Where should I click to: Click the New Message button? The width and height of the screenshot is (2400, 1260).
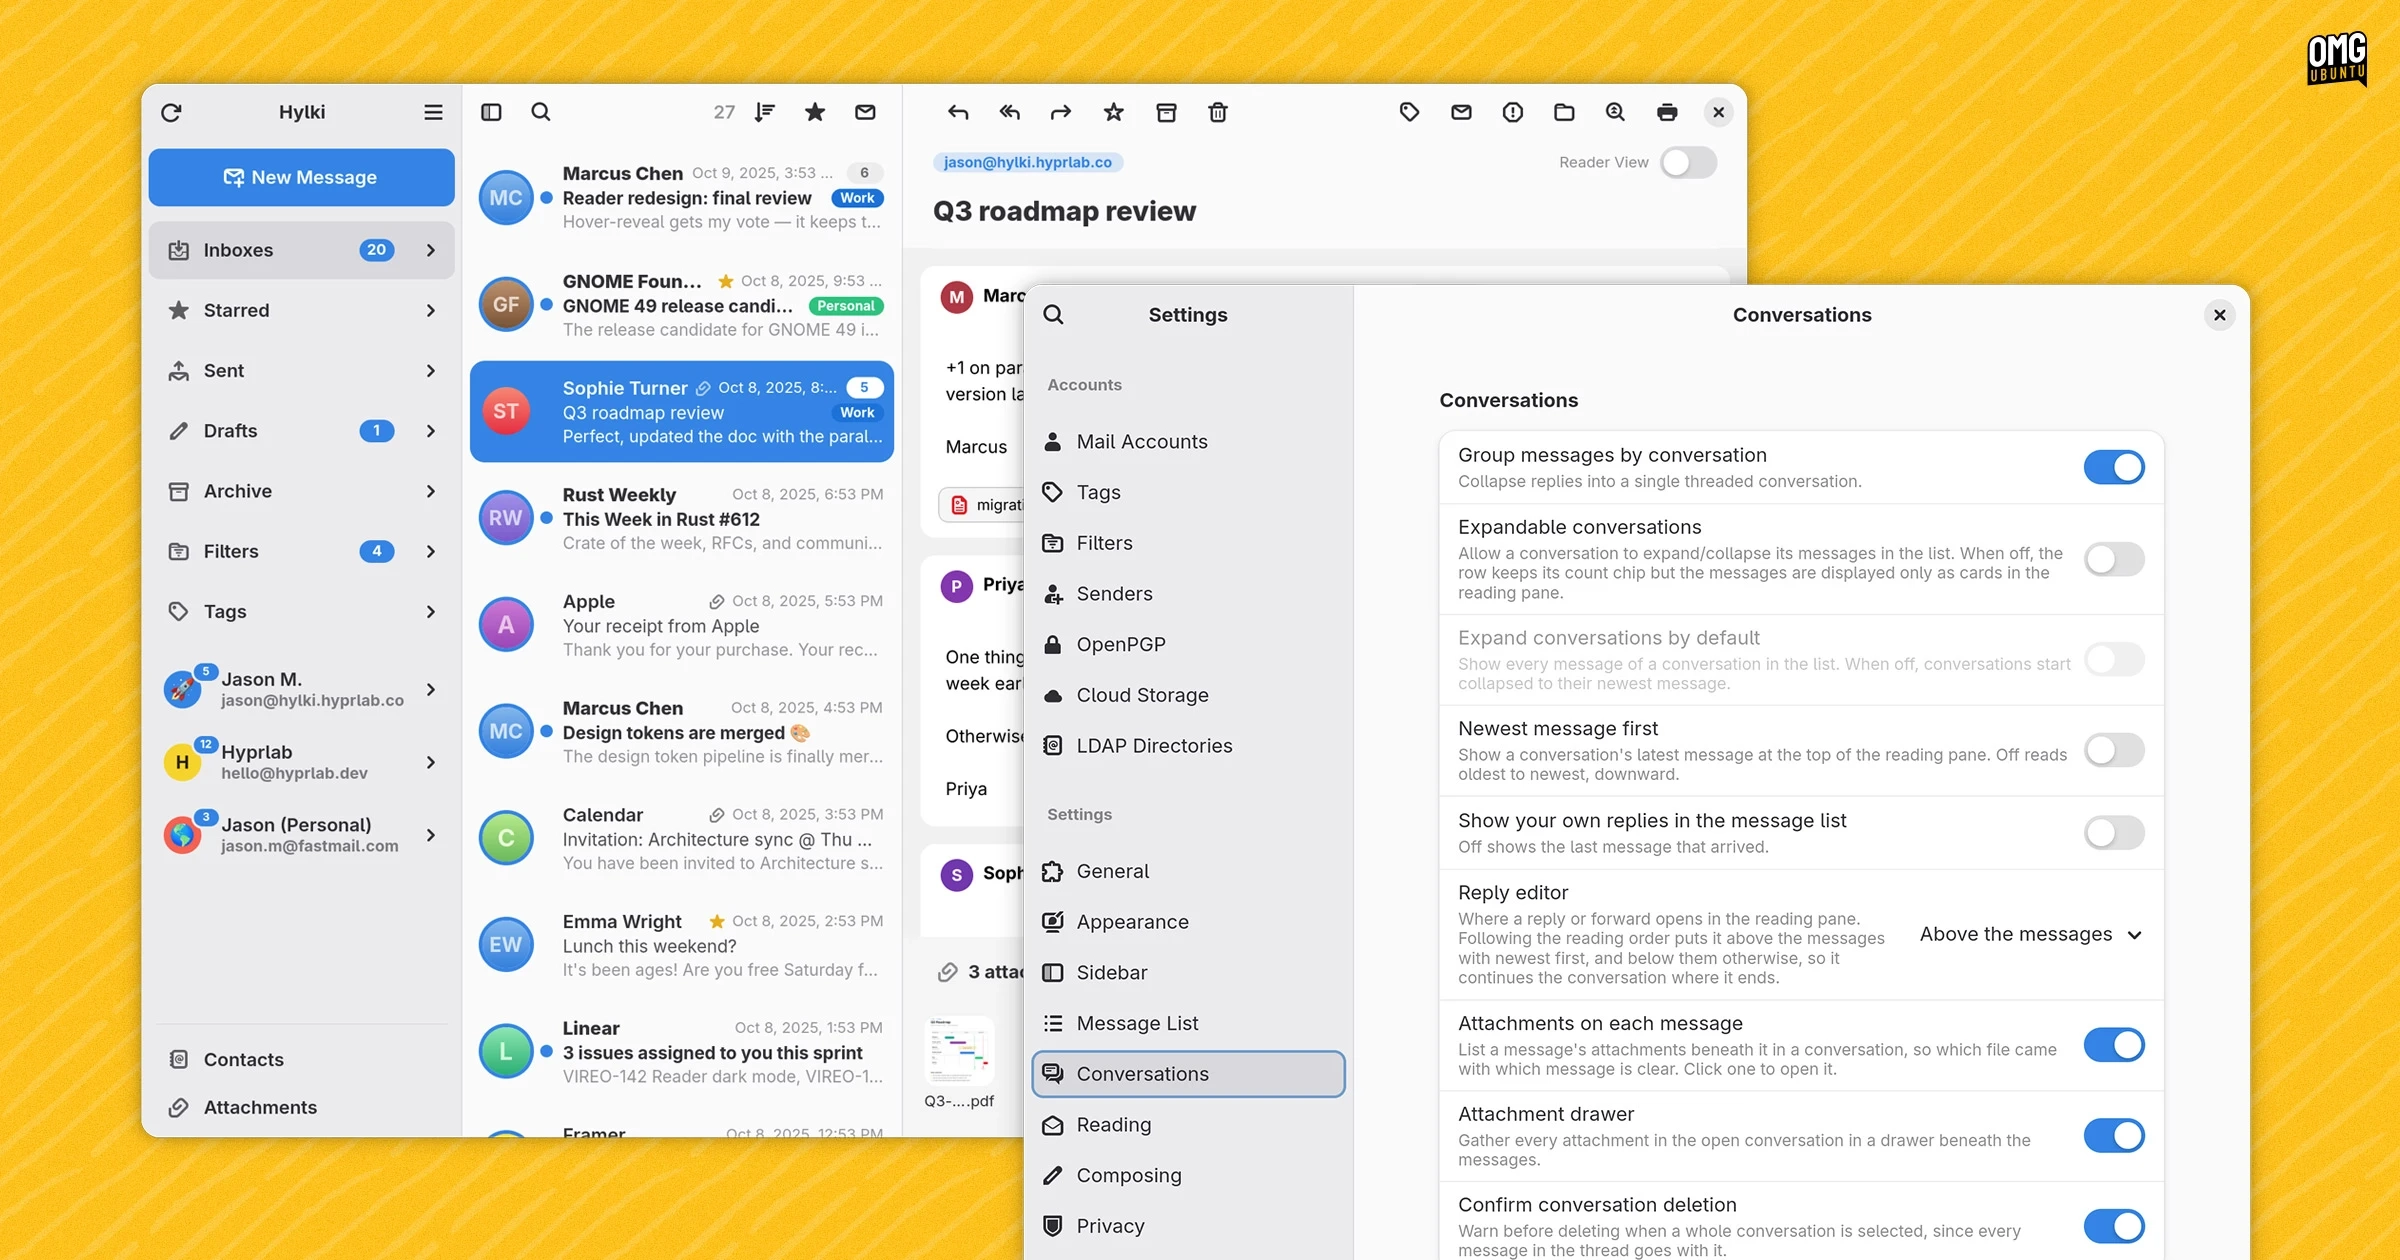(x=301, y=177)
